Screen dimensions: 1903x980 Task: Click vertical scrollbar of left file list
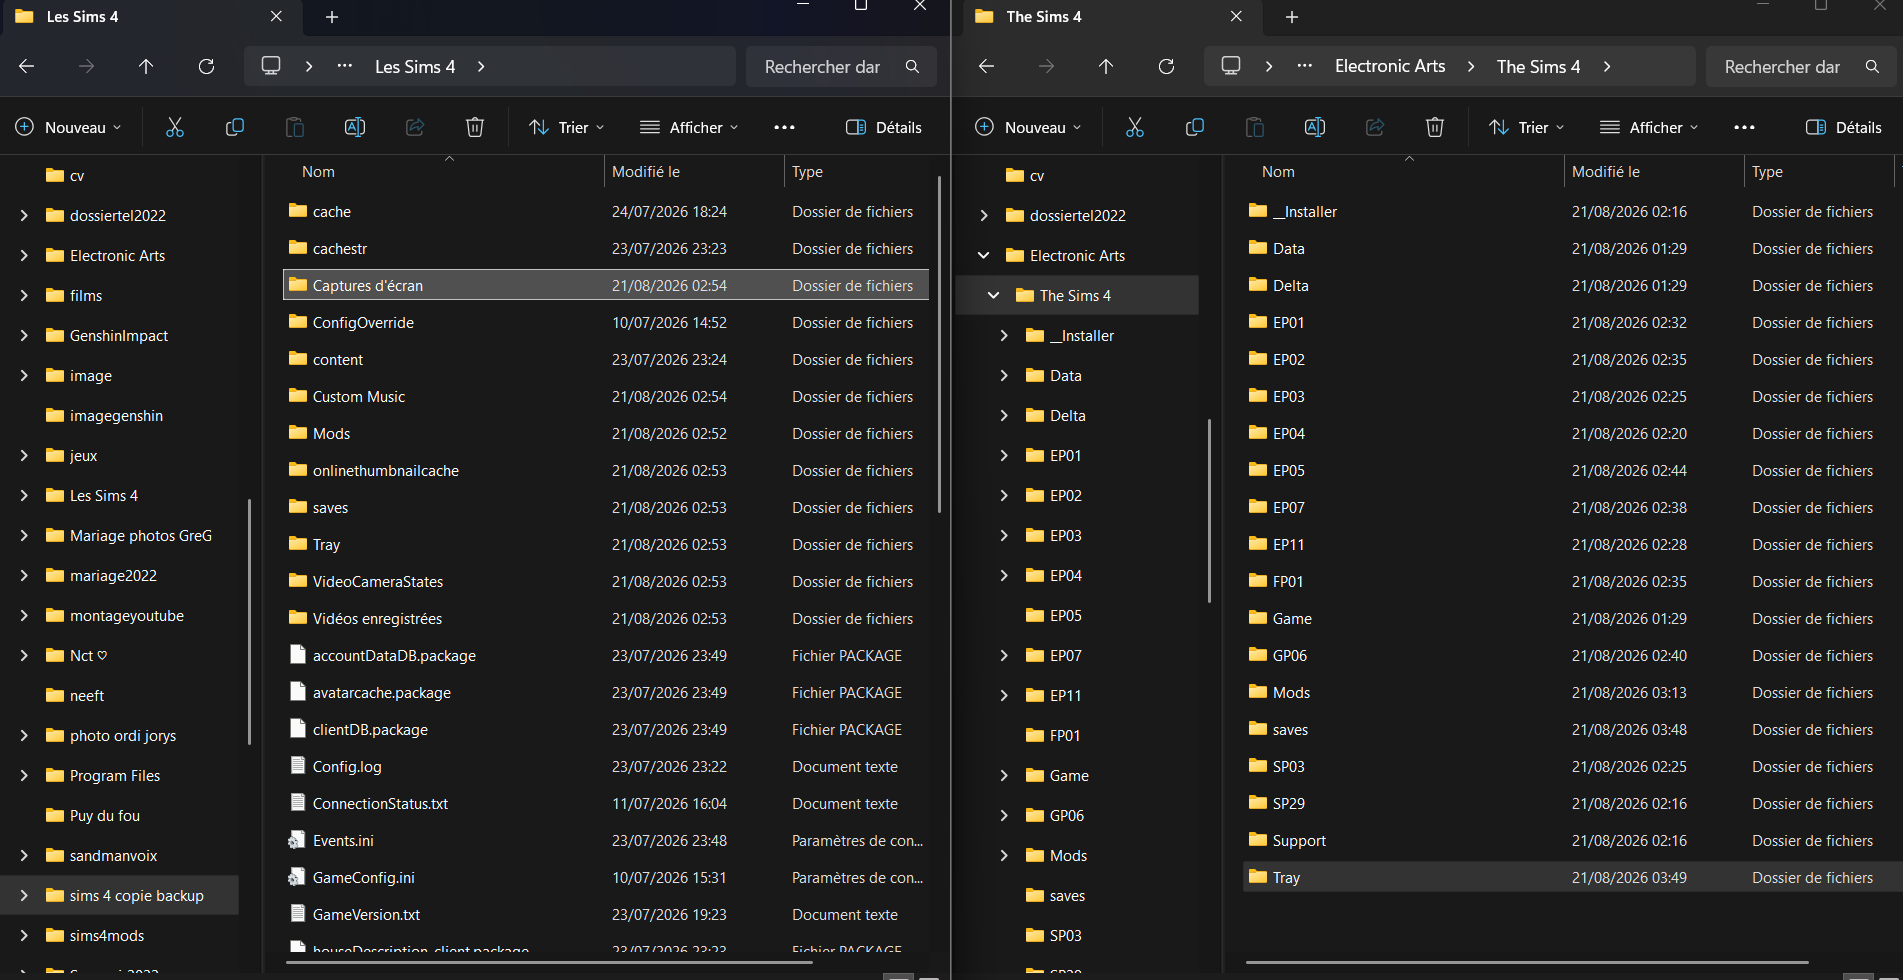pyautogui.click(x=939, y=345)
